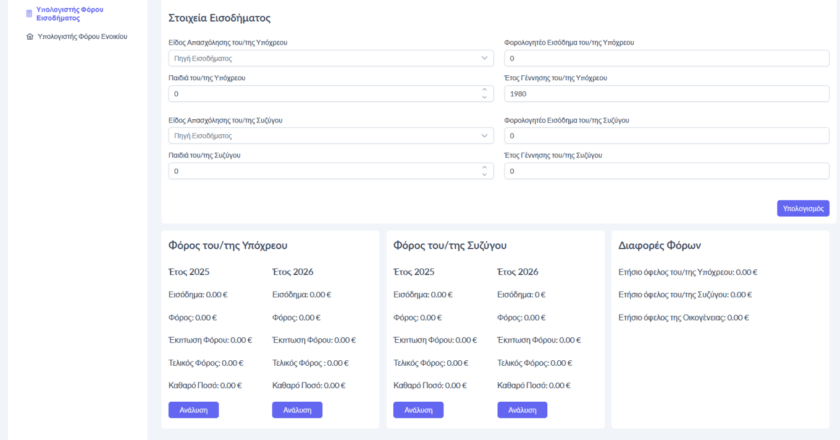Screen dimensions: 840x440
Task: Focus spouse's Έτος Γέννησης field
Action: coord(666,171)
